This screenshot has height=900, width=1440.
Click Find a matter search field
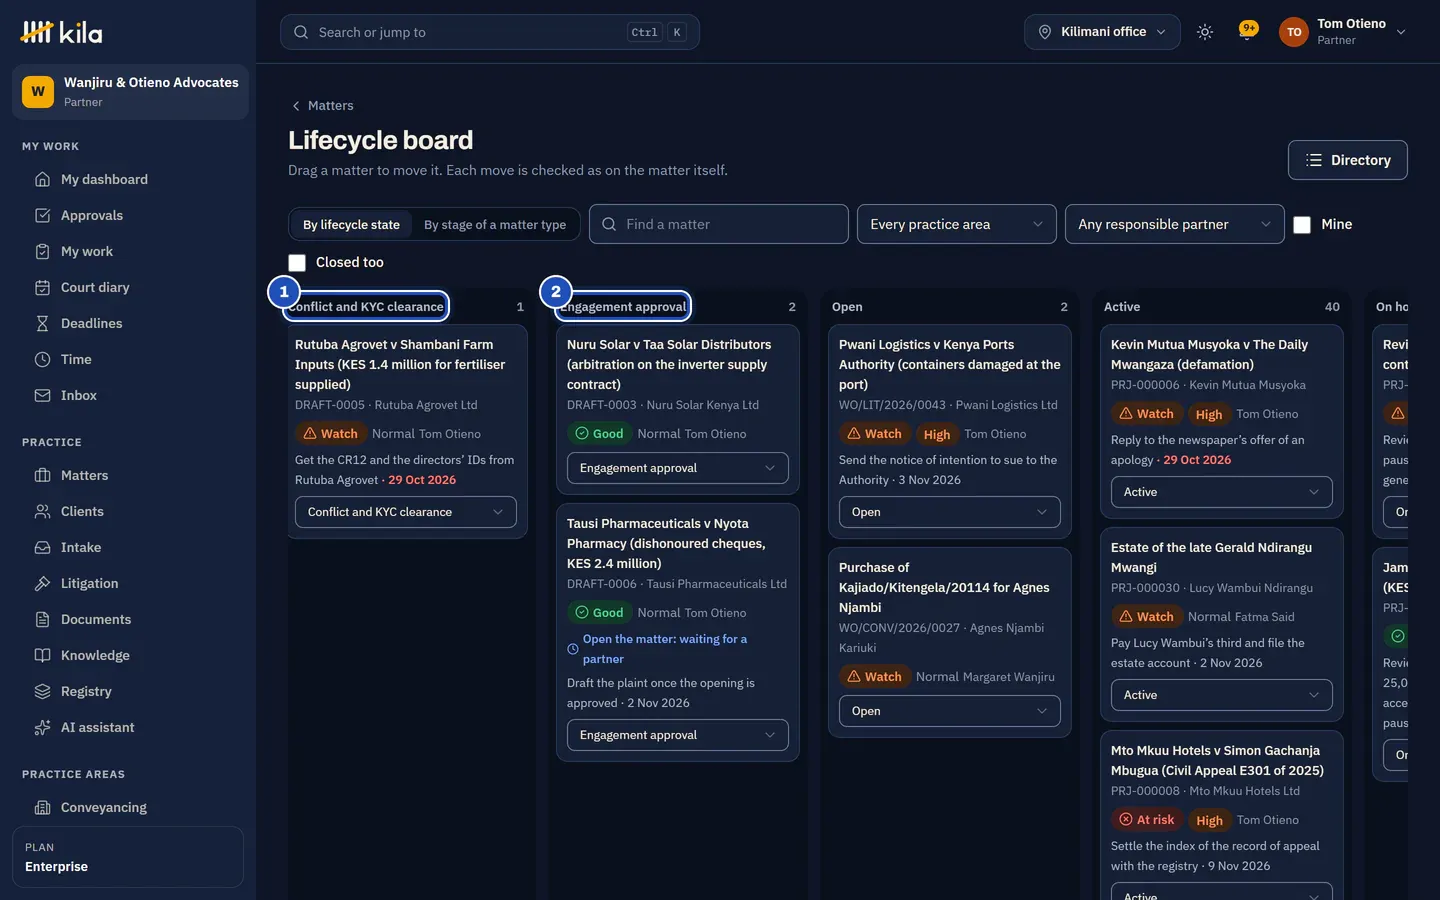click(719, 224)
